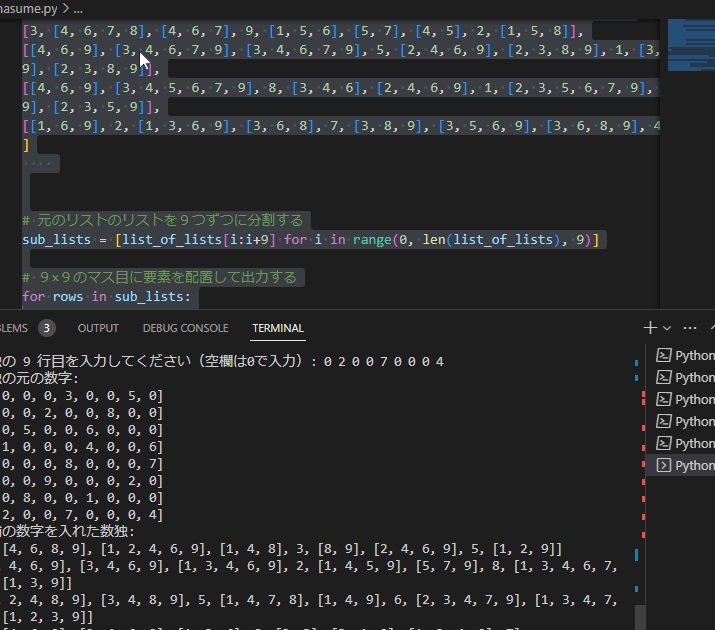
Task: Open the PROBLEMS tab
Action: [14, 328]
